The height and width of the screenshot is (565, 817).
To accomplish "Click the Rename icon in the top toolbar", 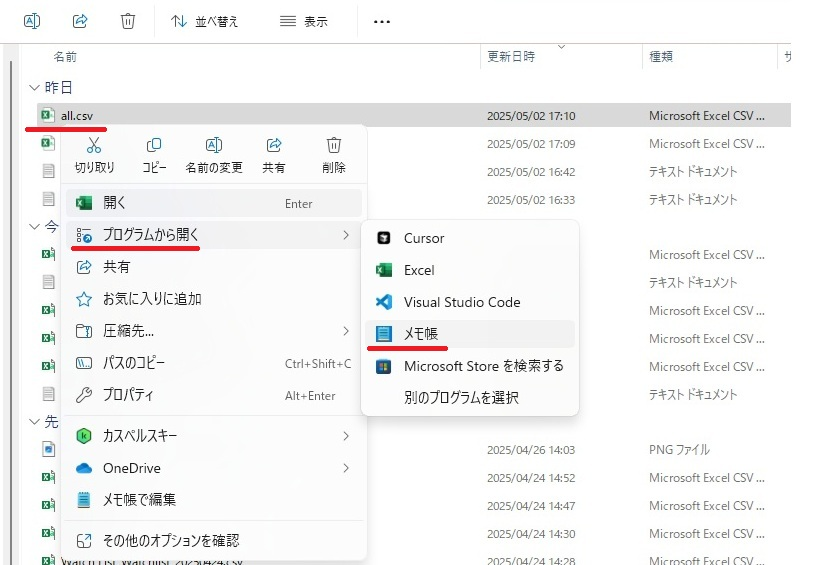I will [32, 21].
